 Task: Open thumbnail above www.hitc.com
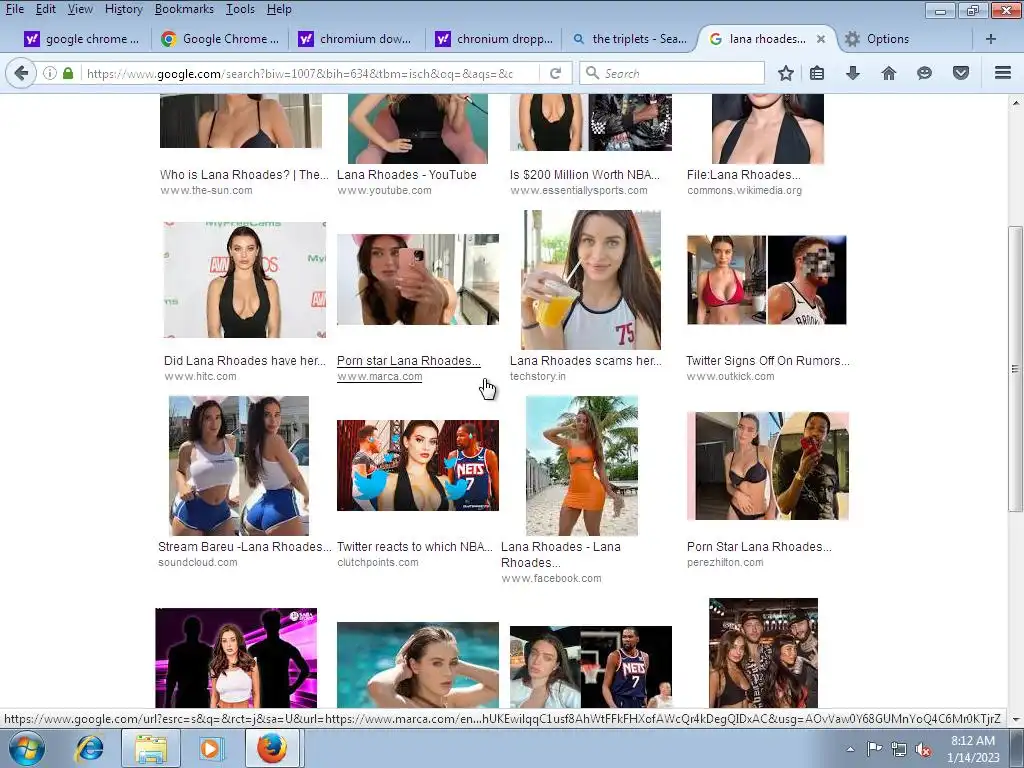tap(244, 280)
